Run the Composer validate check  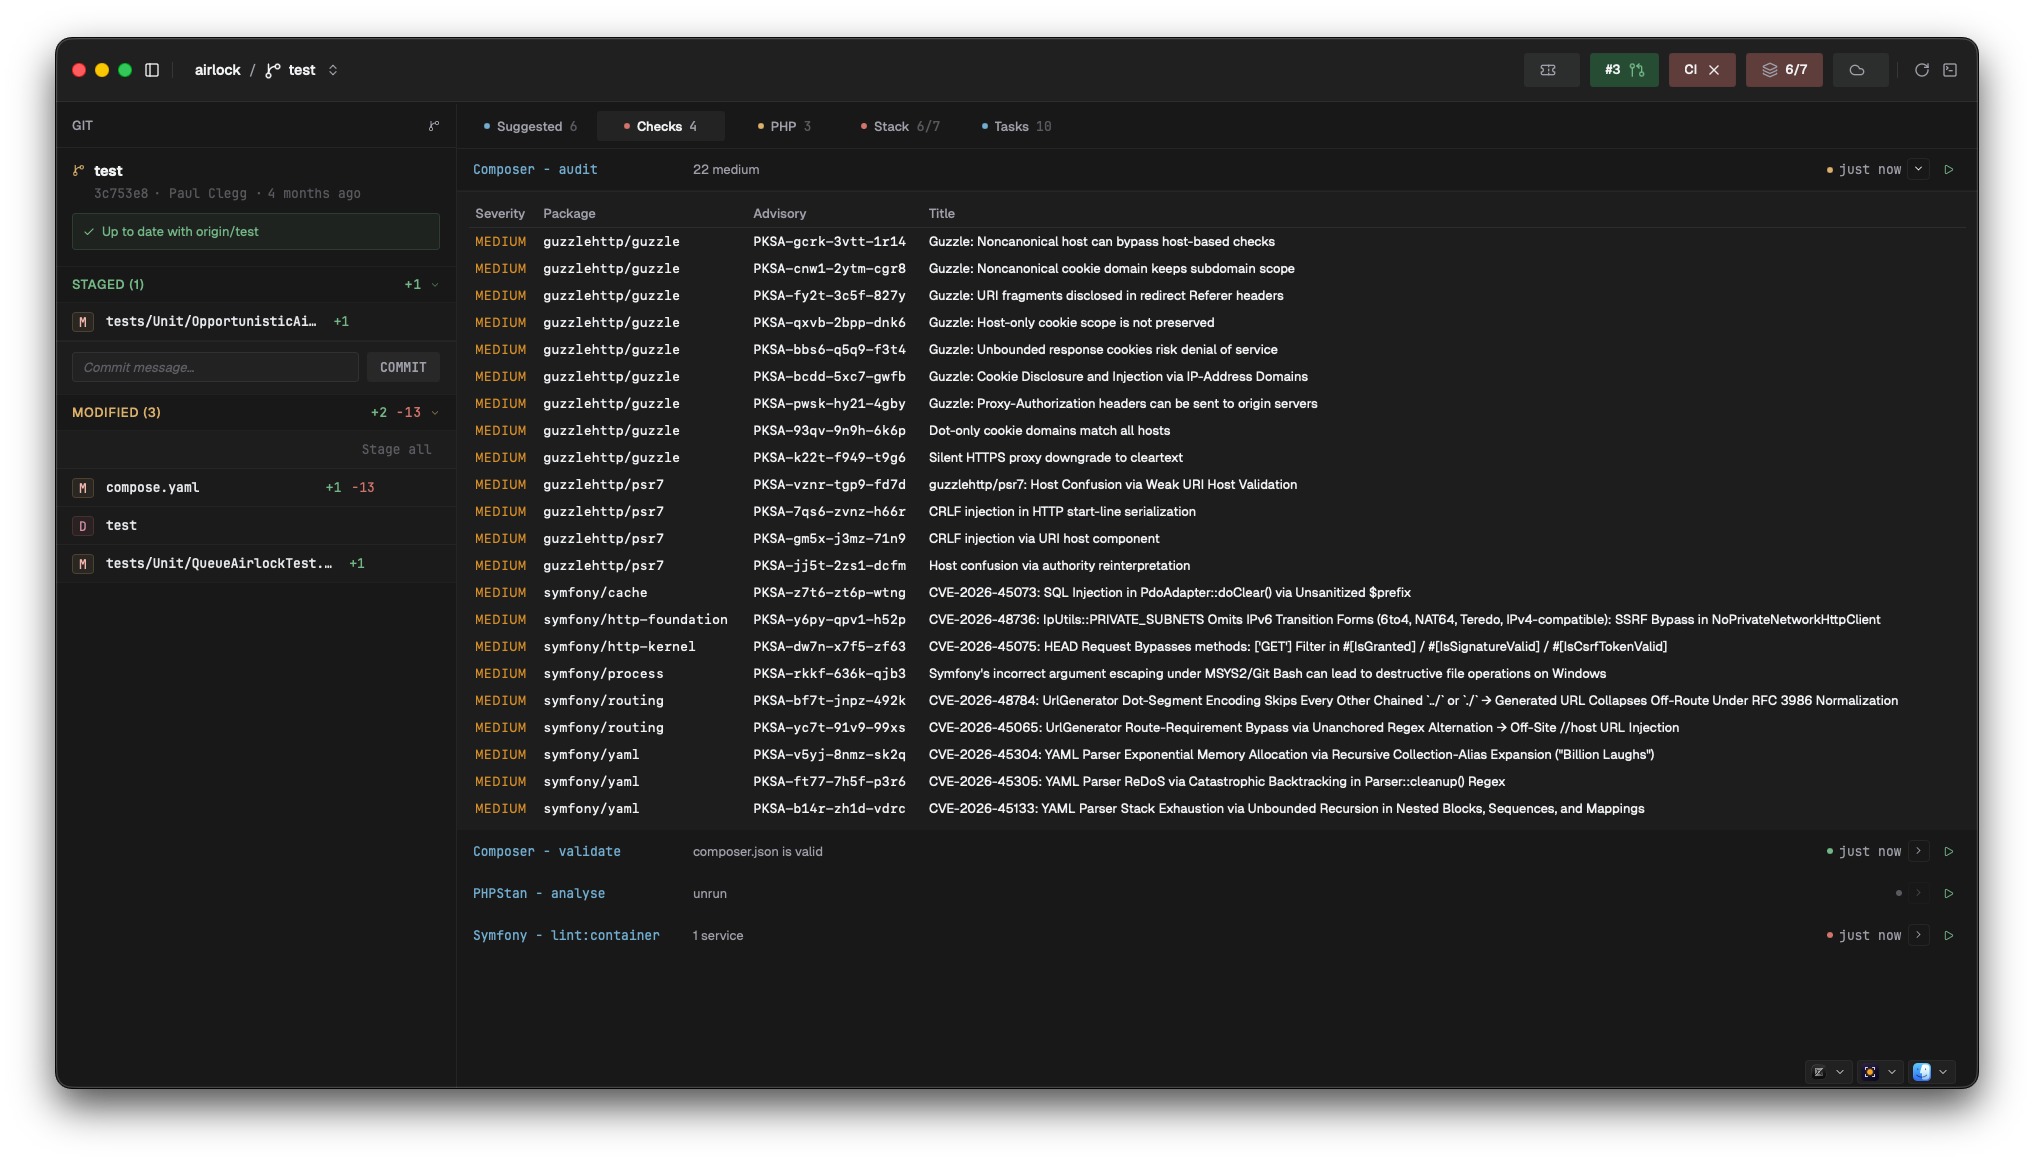[1949, 852]
